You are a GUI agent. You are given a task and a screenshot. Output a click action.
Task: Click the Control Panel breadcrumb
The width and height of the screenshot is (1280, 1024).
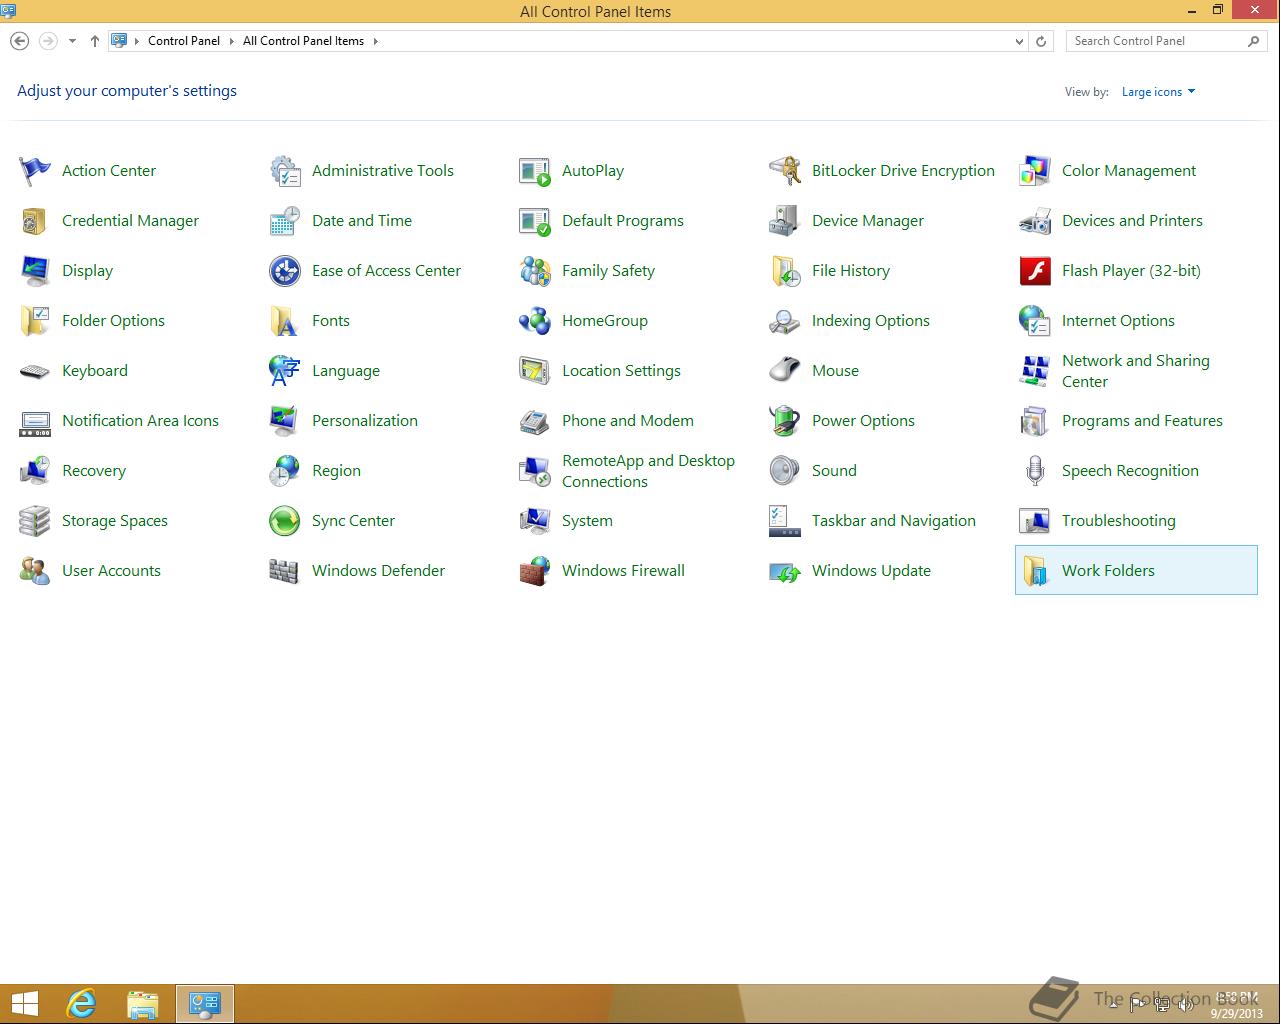click(x=184, y=41)
